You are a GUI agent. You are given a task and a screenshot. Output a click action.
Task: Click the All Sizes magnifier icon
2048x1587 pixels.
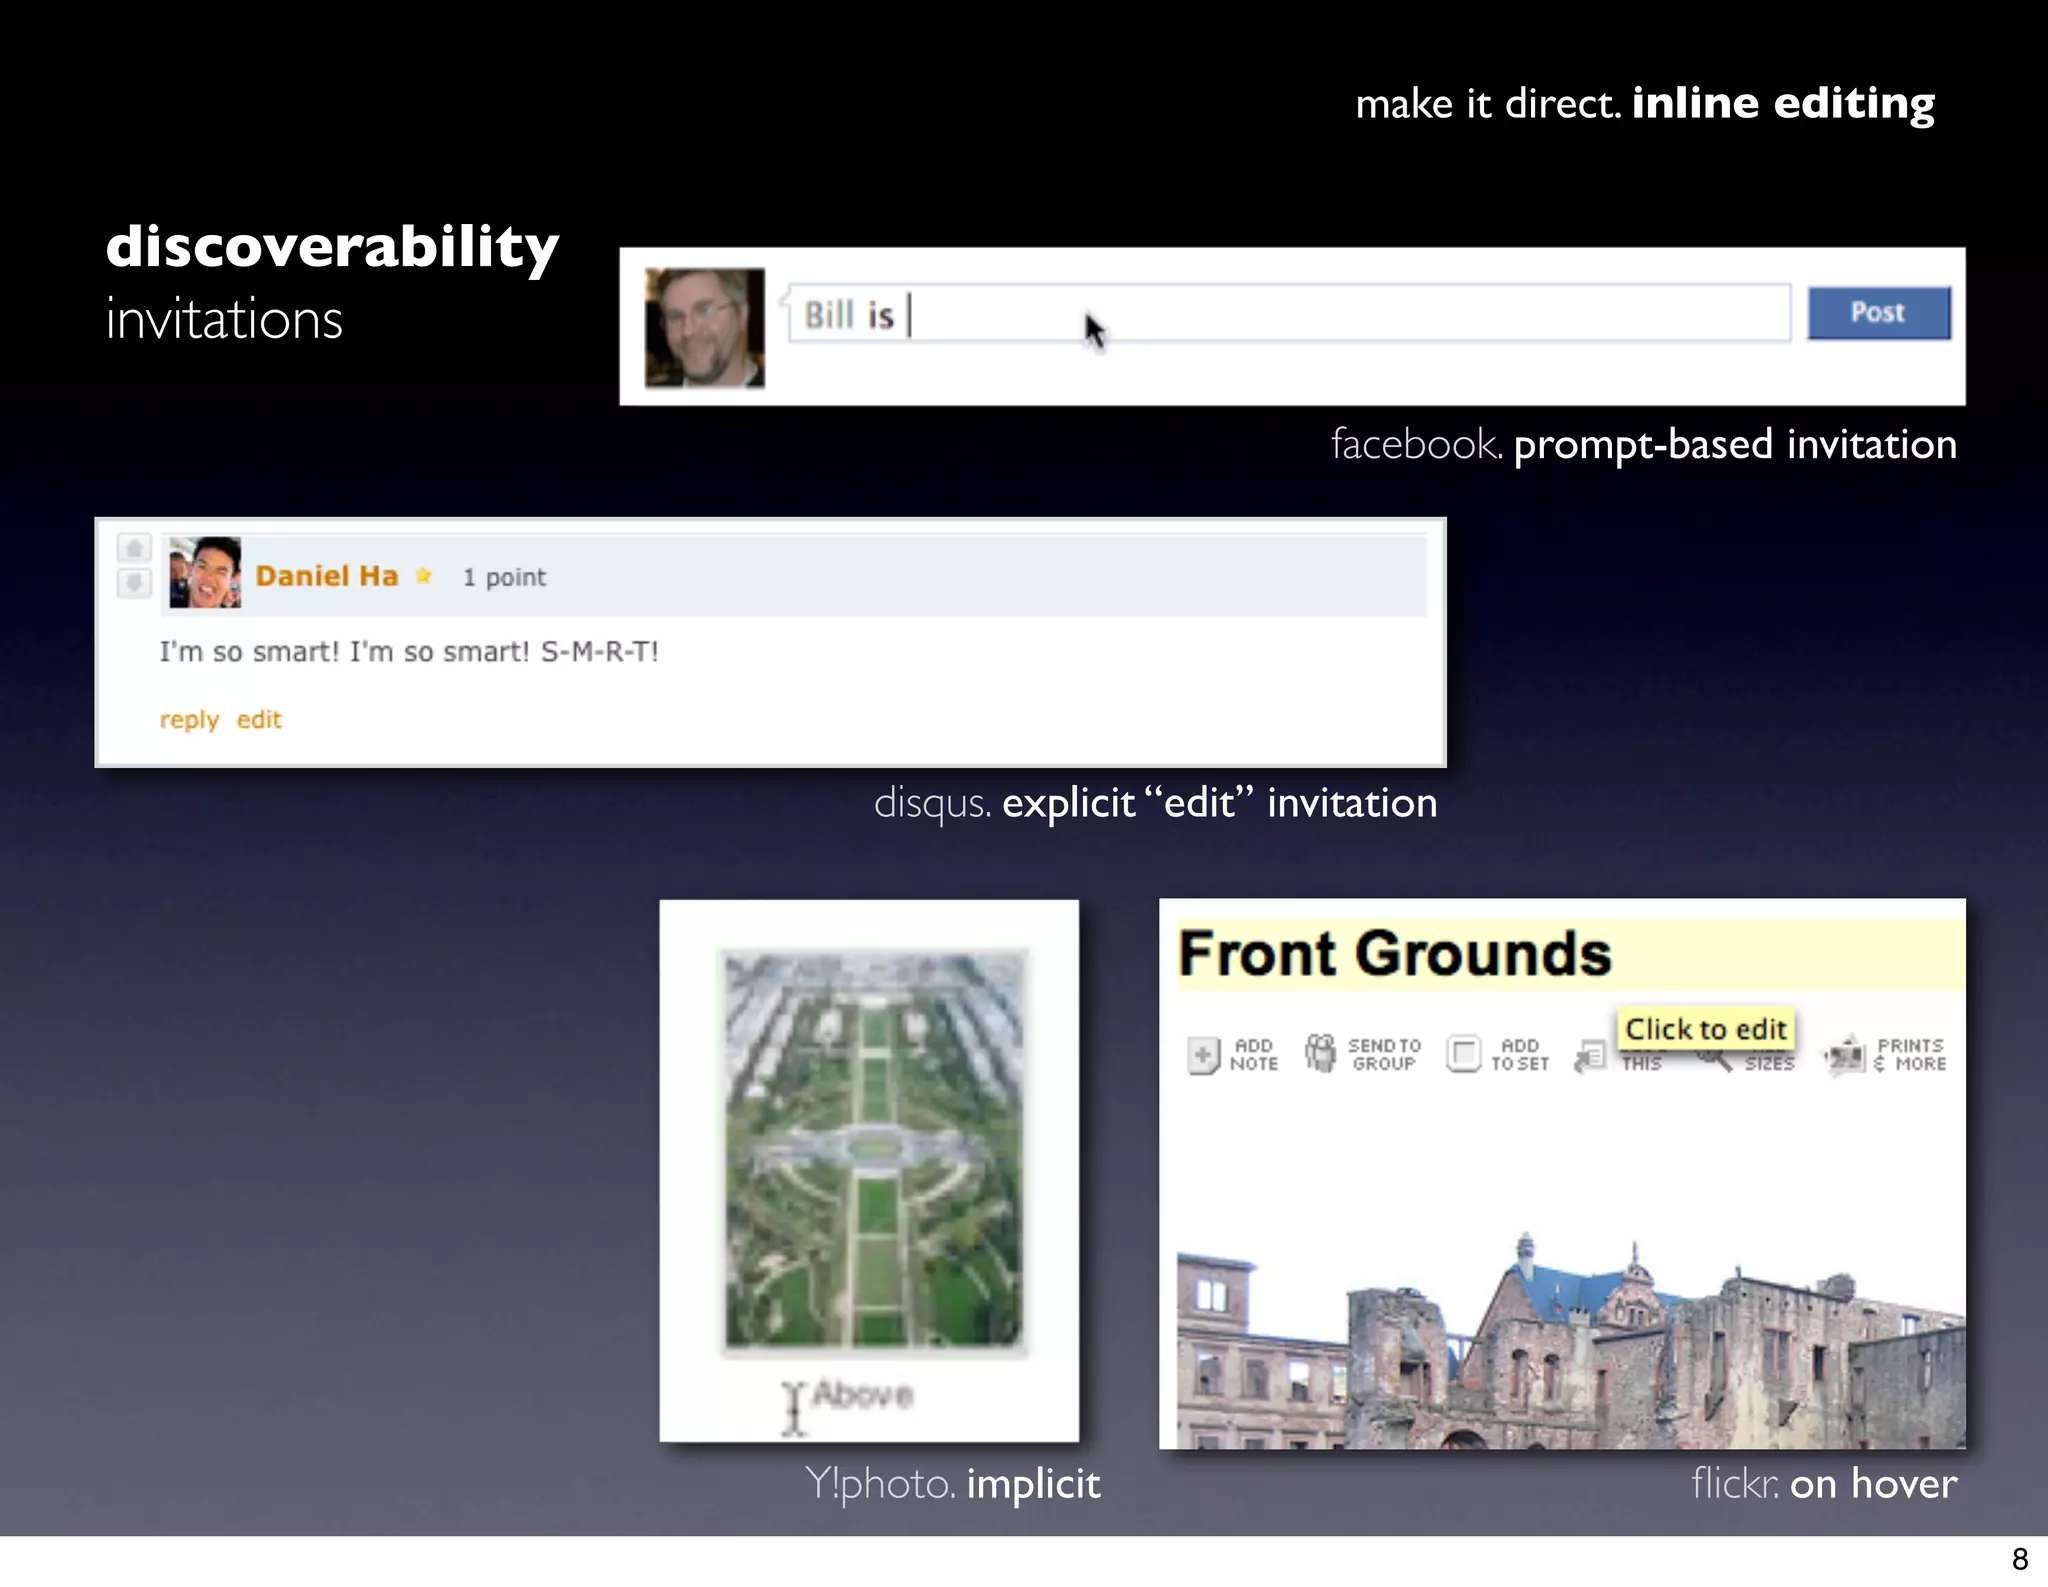tap(1716, 1060)
